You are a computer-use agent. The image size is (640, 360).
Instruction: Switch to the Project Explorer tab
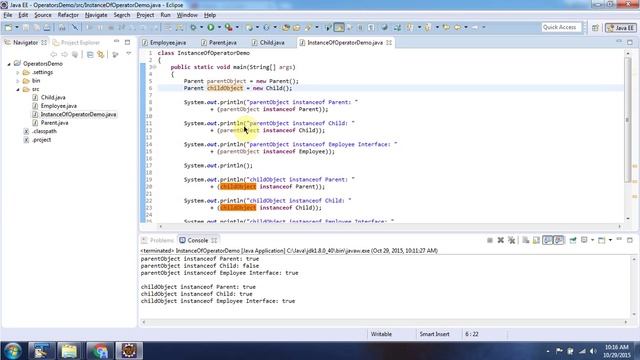pyautogui.click(x=76, y=42)
